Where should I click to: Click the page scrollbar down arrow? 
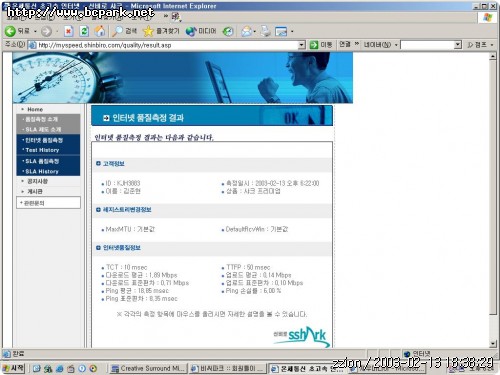[x=493, y=344]
